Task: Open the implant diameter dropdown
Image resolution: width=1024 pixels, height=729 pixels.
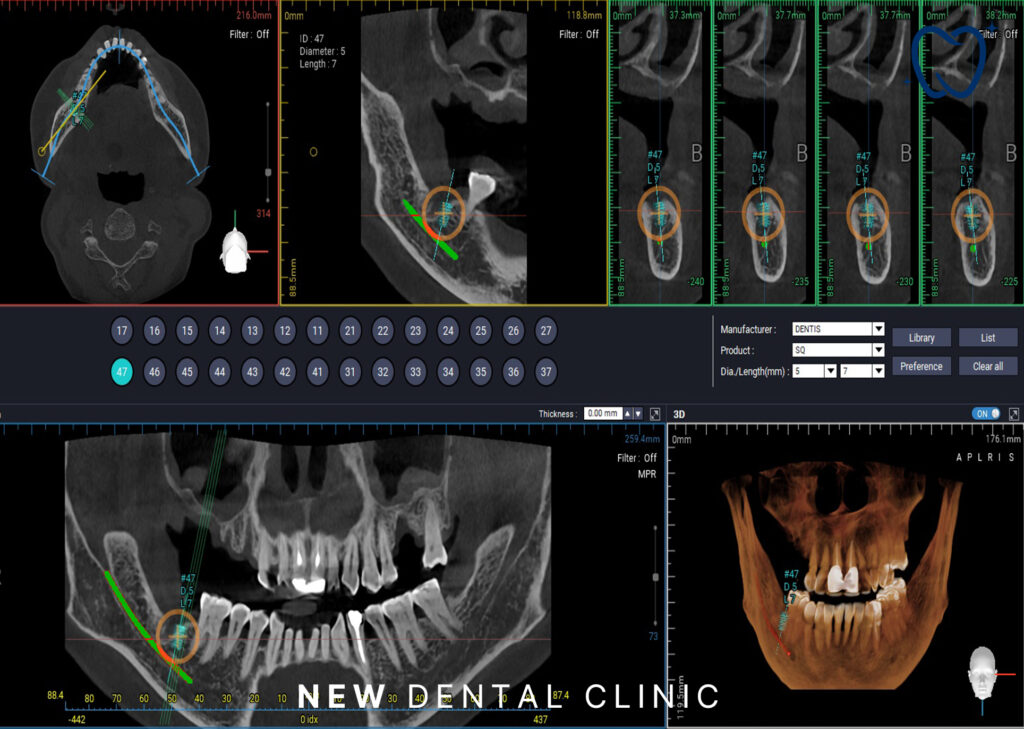Action: click(x=814, y=371)
